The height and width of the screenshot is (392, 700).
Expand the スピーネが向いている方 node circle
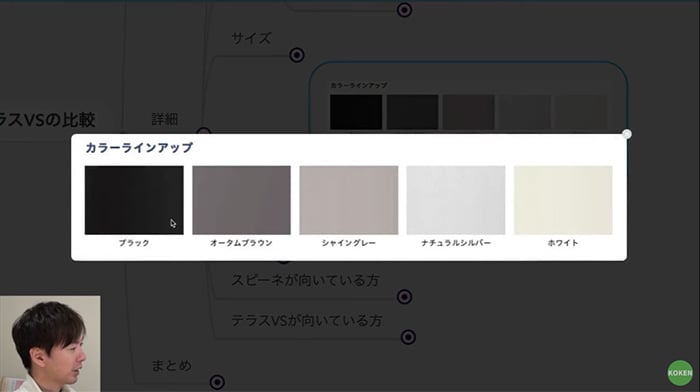coord(404,296)
